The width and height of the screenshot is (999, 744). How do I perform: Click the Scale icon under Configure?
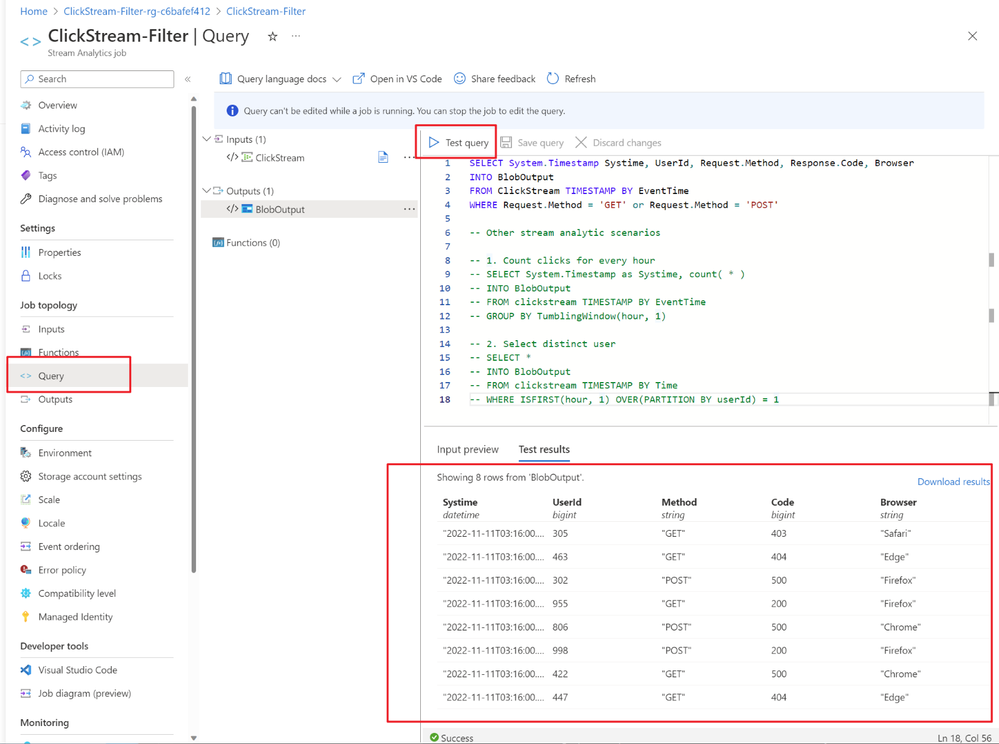pyautogui.click(x=25, y=499)
